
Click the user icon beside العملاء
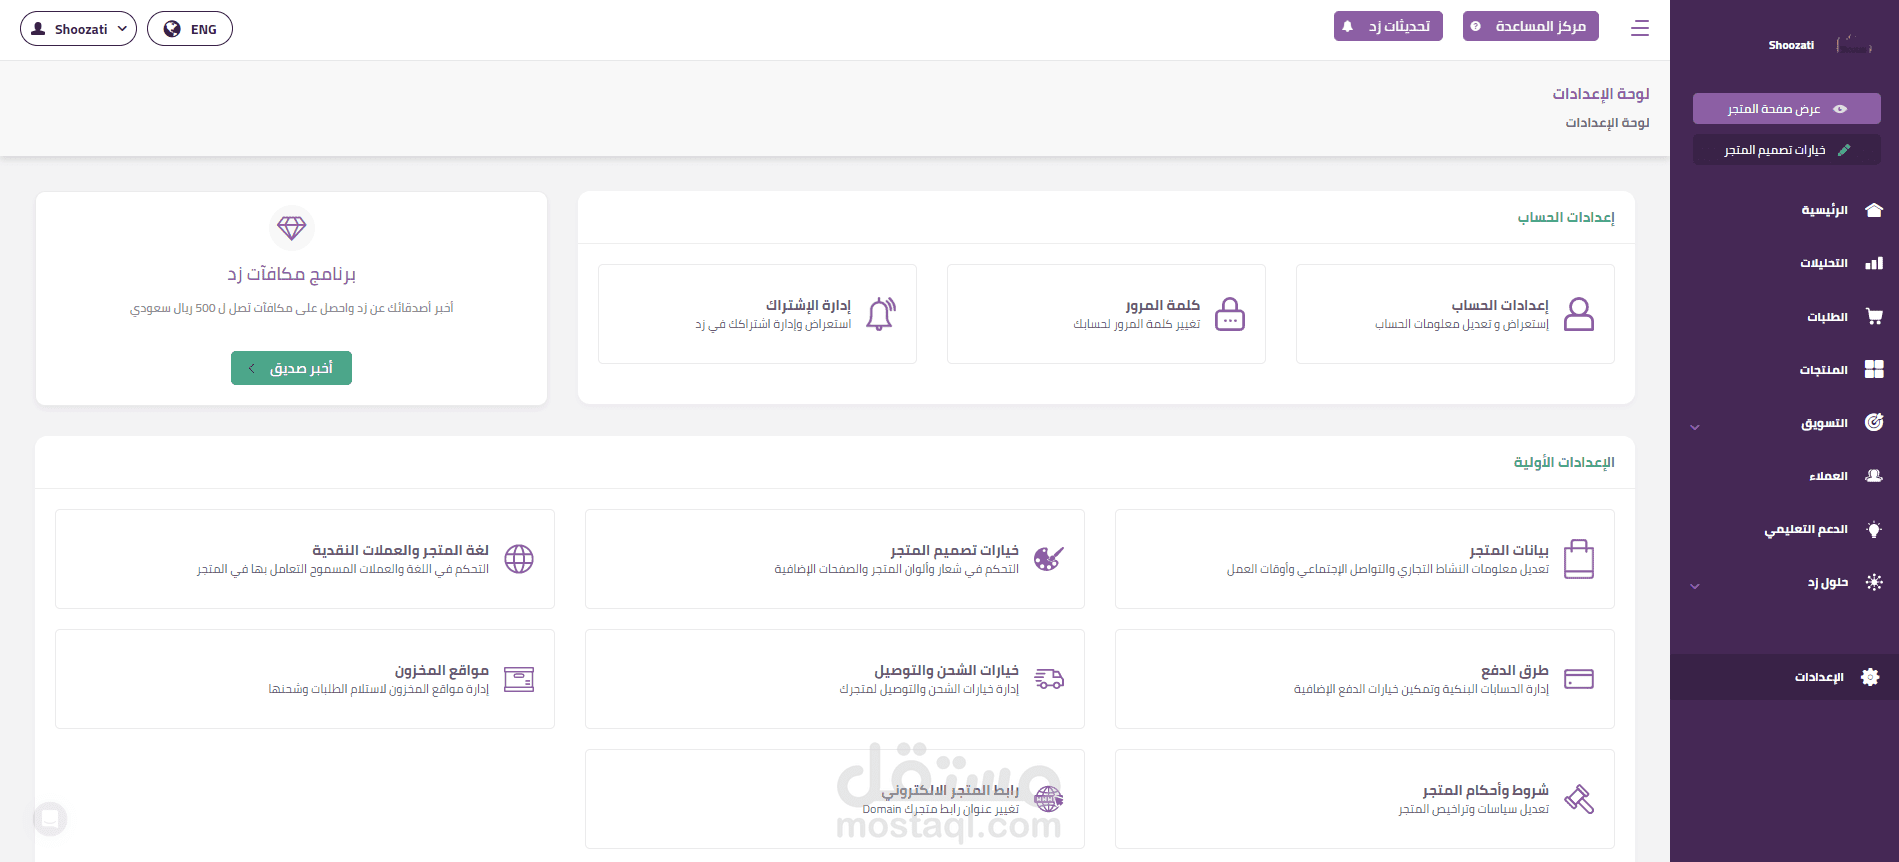point(1874,476)
